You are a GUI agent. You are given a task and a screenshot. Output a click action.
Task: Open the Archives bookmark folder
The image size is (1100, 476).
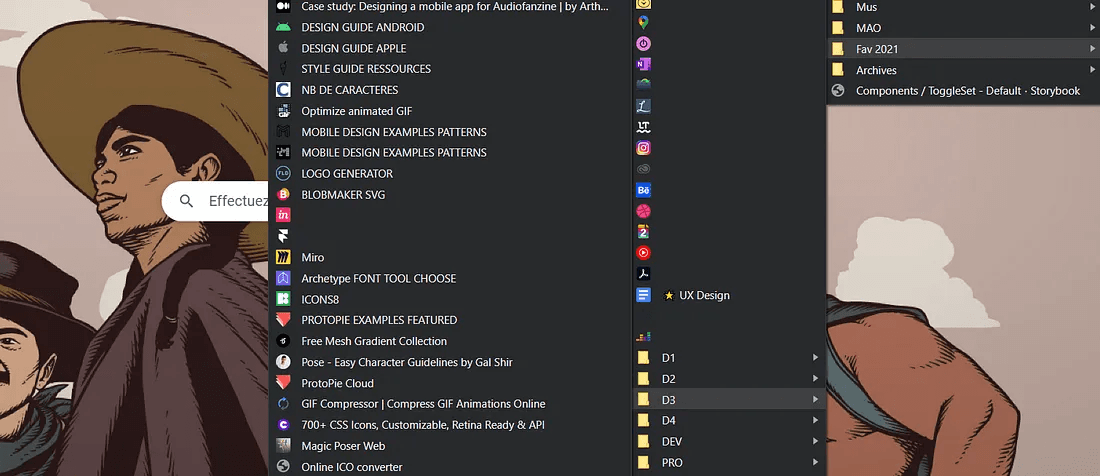pyautogui.click(x=963, y=70)
